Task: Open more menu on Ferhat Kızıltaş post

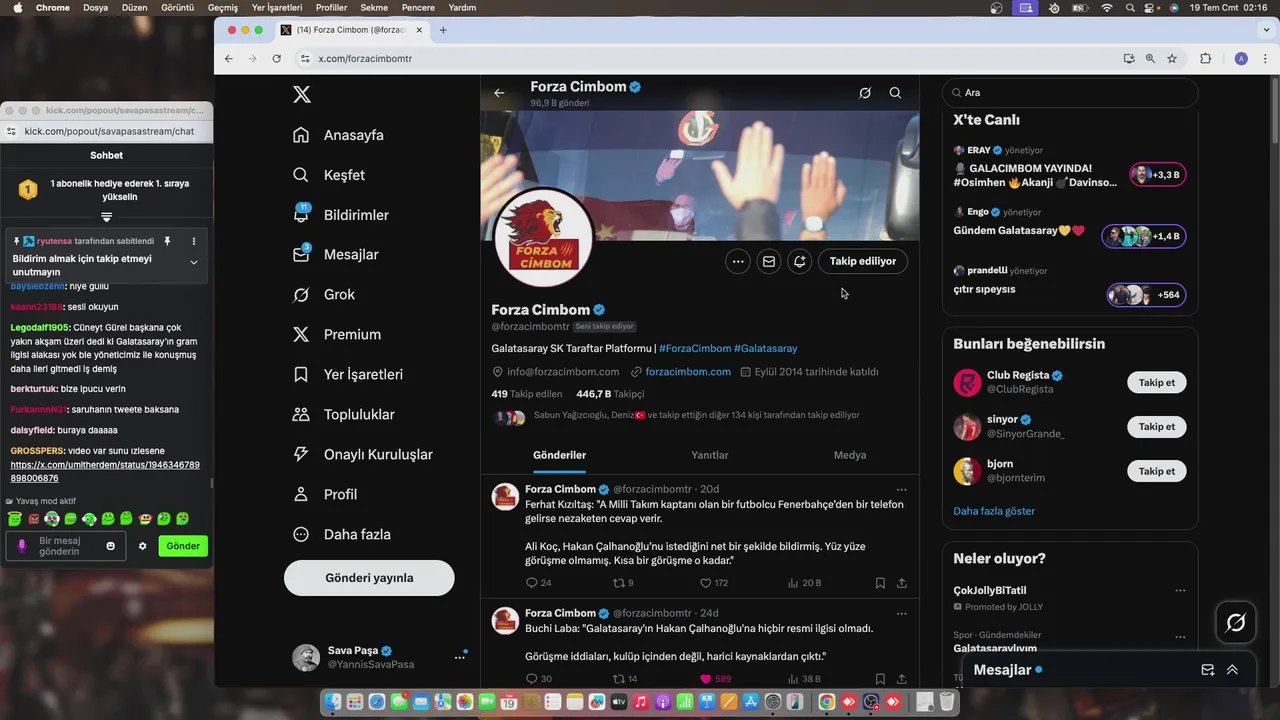Action: point(902,490)
